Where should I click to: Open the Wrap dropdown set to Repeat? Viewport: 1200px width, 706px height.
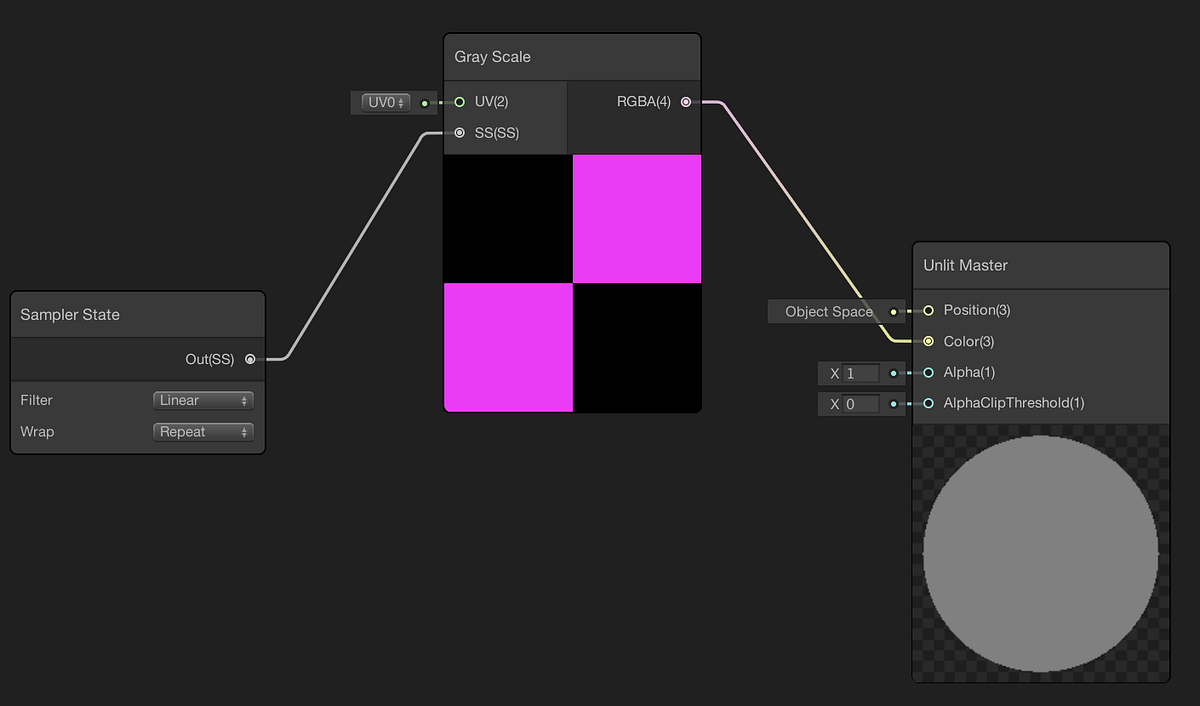tap(203, 431)
